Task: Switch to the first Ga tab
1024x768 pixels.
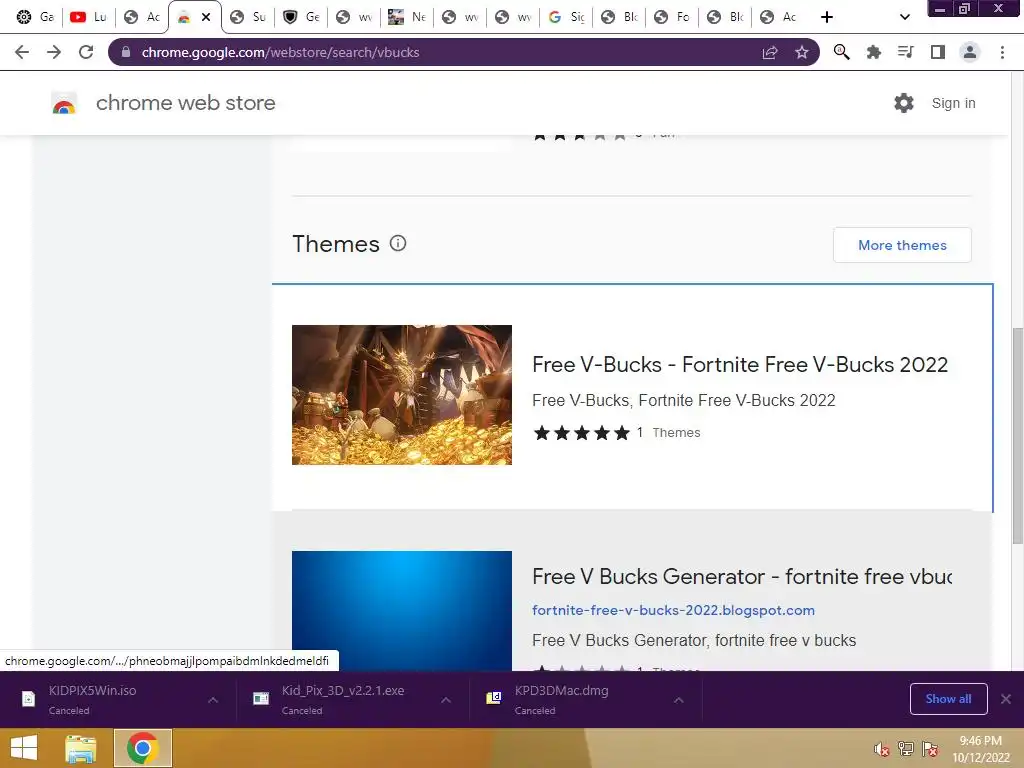Action: 36,17
